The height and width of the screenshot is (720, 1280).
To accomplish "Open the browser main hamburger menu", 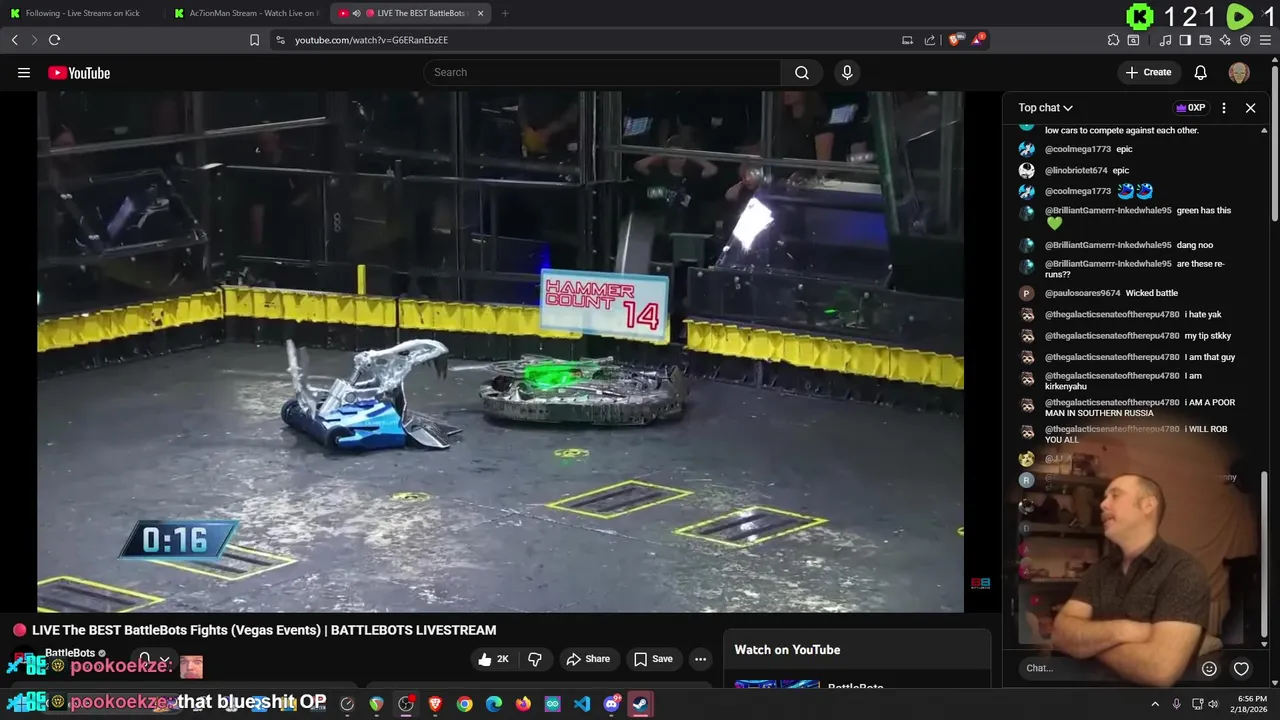I will coord(1265,40).
